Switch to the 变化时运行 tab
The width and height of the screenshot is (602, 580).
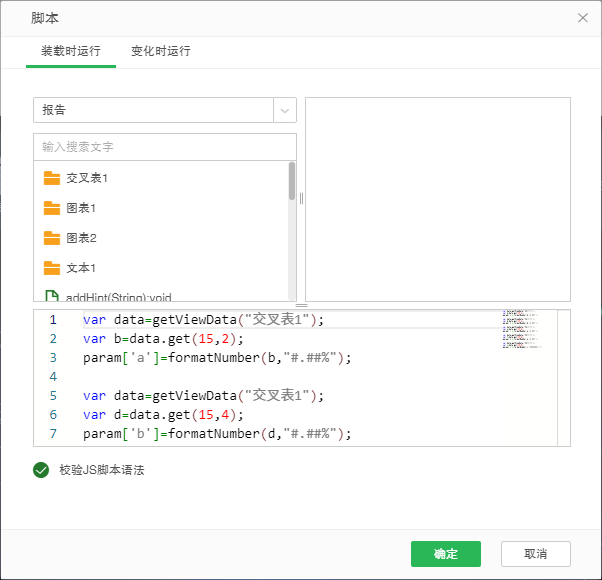161,51
